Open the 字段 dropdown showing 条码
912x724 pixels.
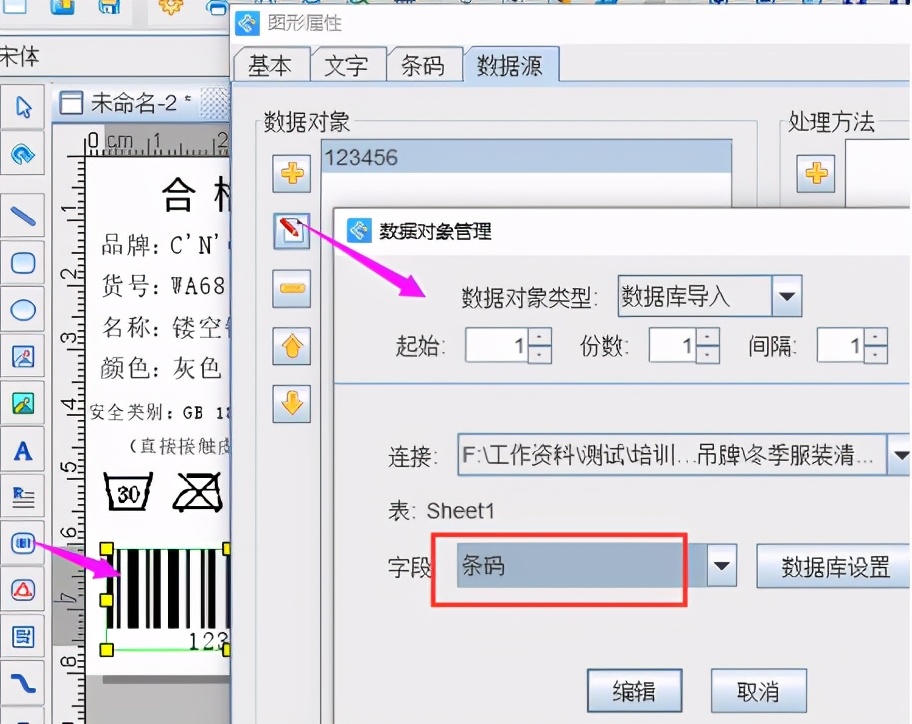(x=722, y=566)
